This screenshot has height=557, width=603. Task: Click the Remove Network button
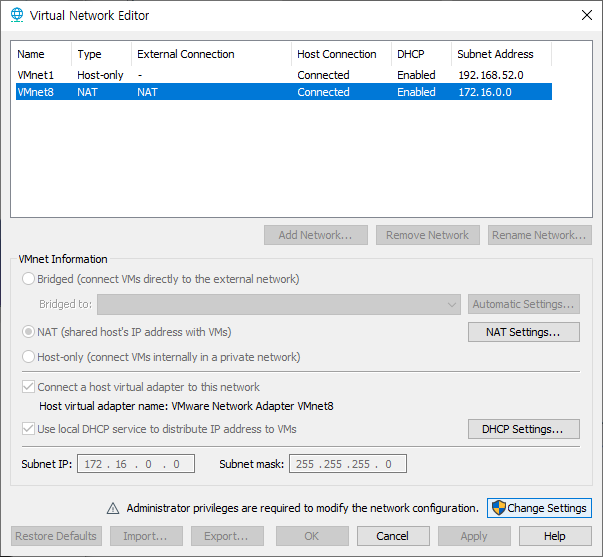coord(428,235)
